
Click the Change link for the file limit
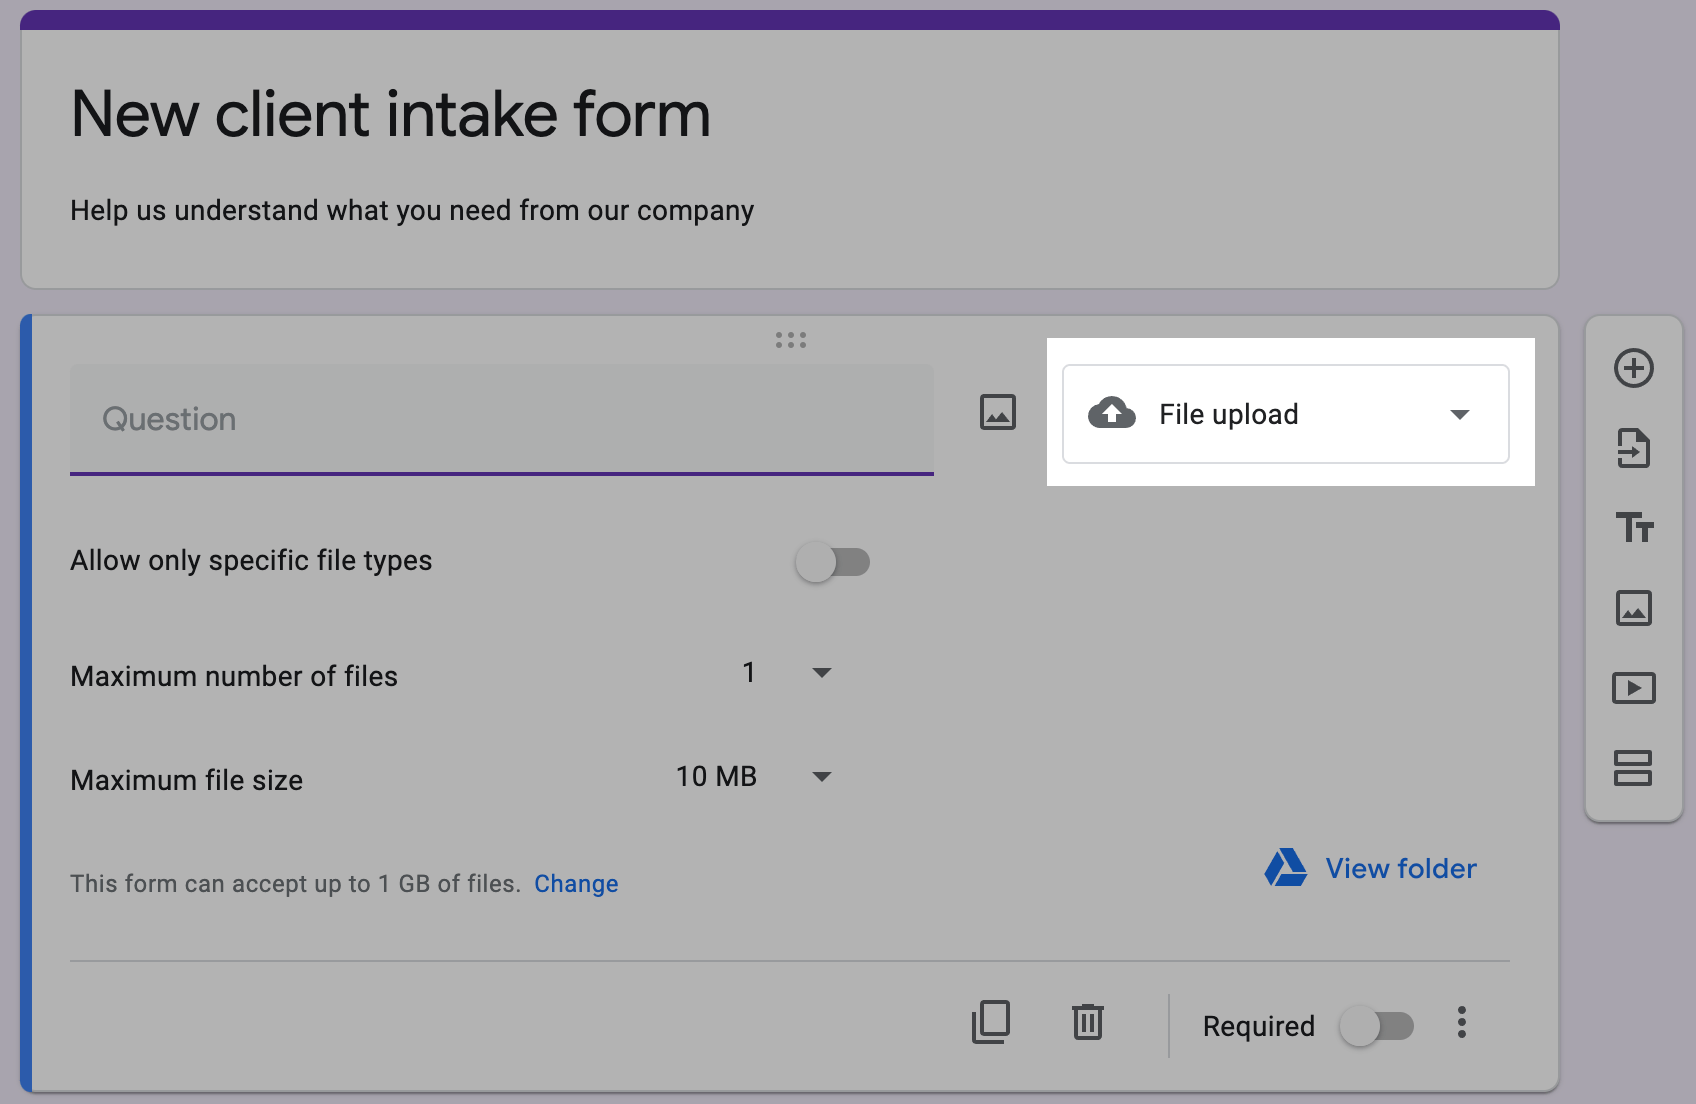click(576, 884)
